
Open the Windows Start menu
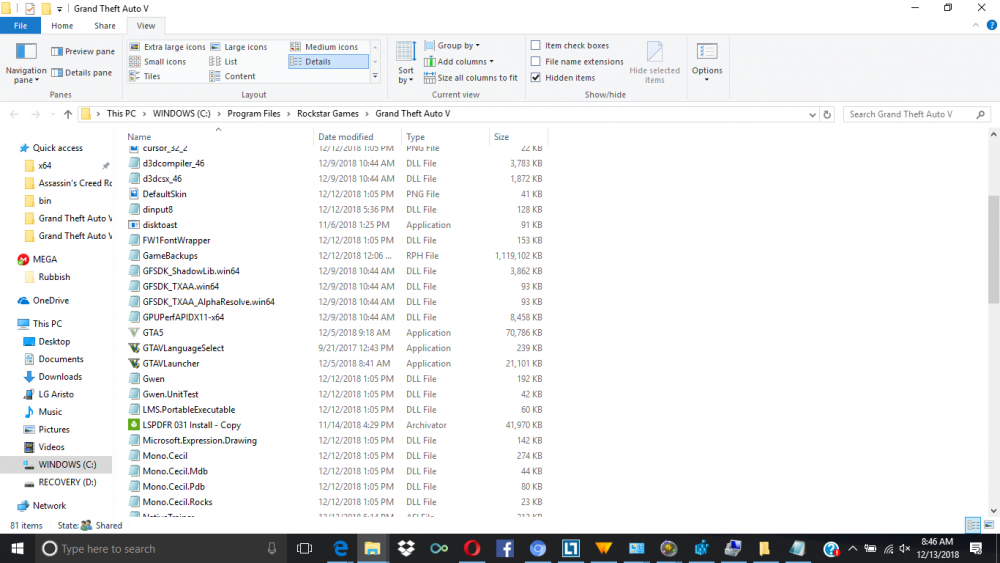17,548
